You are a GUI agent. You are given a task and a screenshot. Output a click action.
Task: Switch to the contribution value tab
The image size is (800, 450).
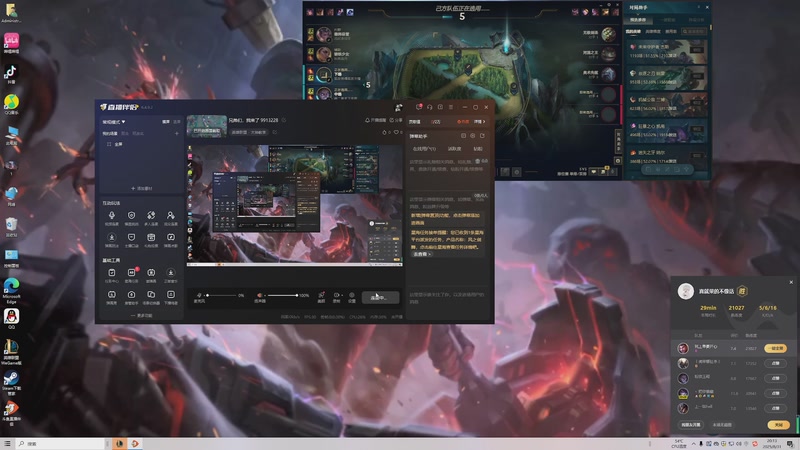pyautogui.click(x=414, y=121)
